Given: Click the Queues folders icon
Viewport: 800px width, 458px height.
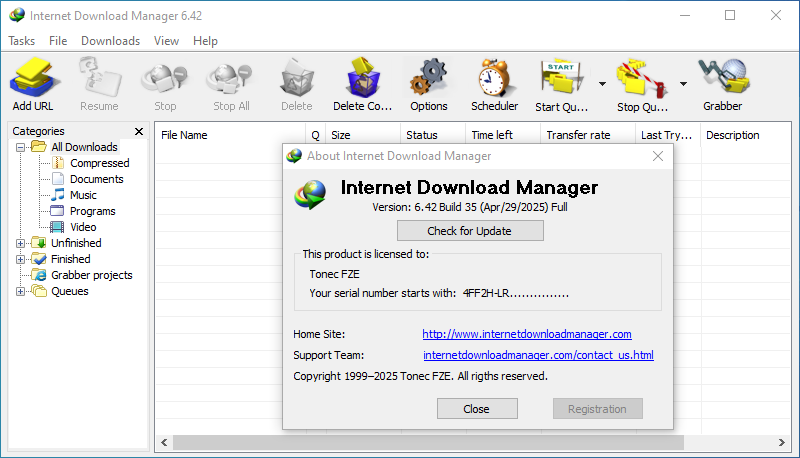Looking at the screenshot, I should pyautogui.click(x=39, y=291).
